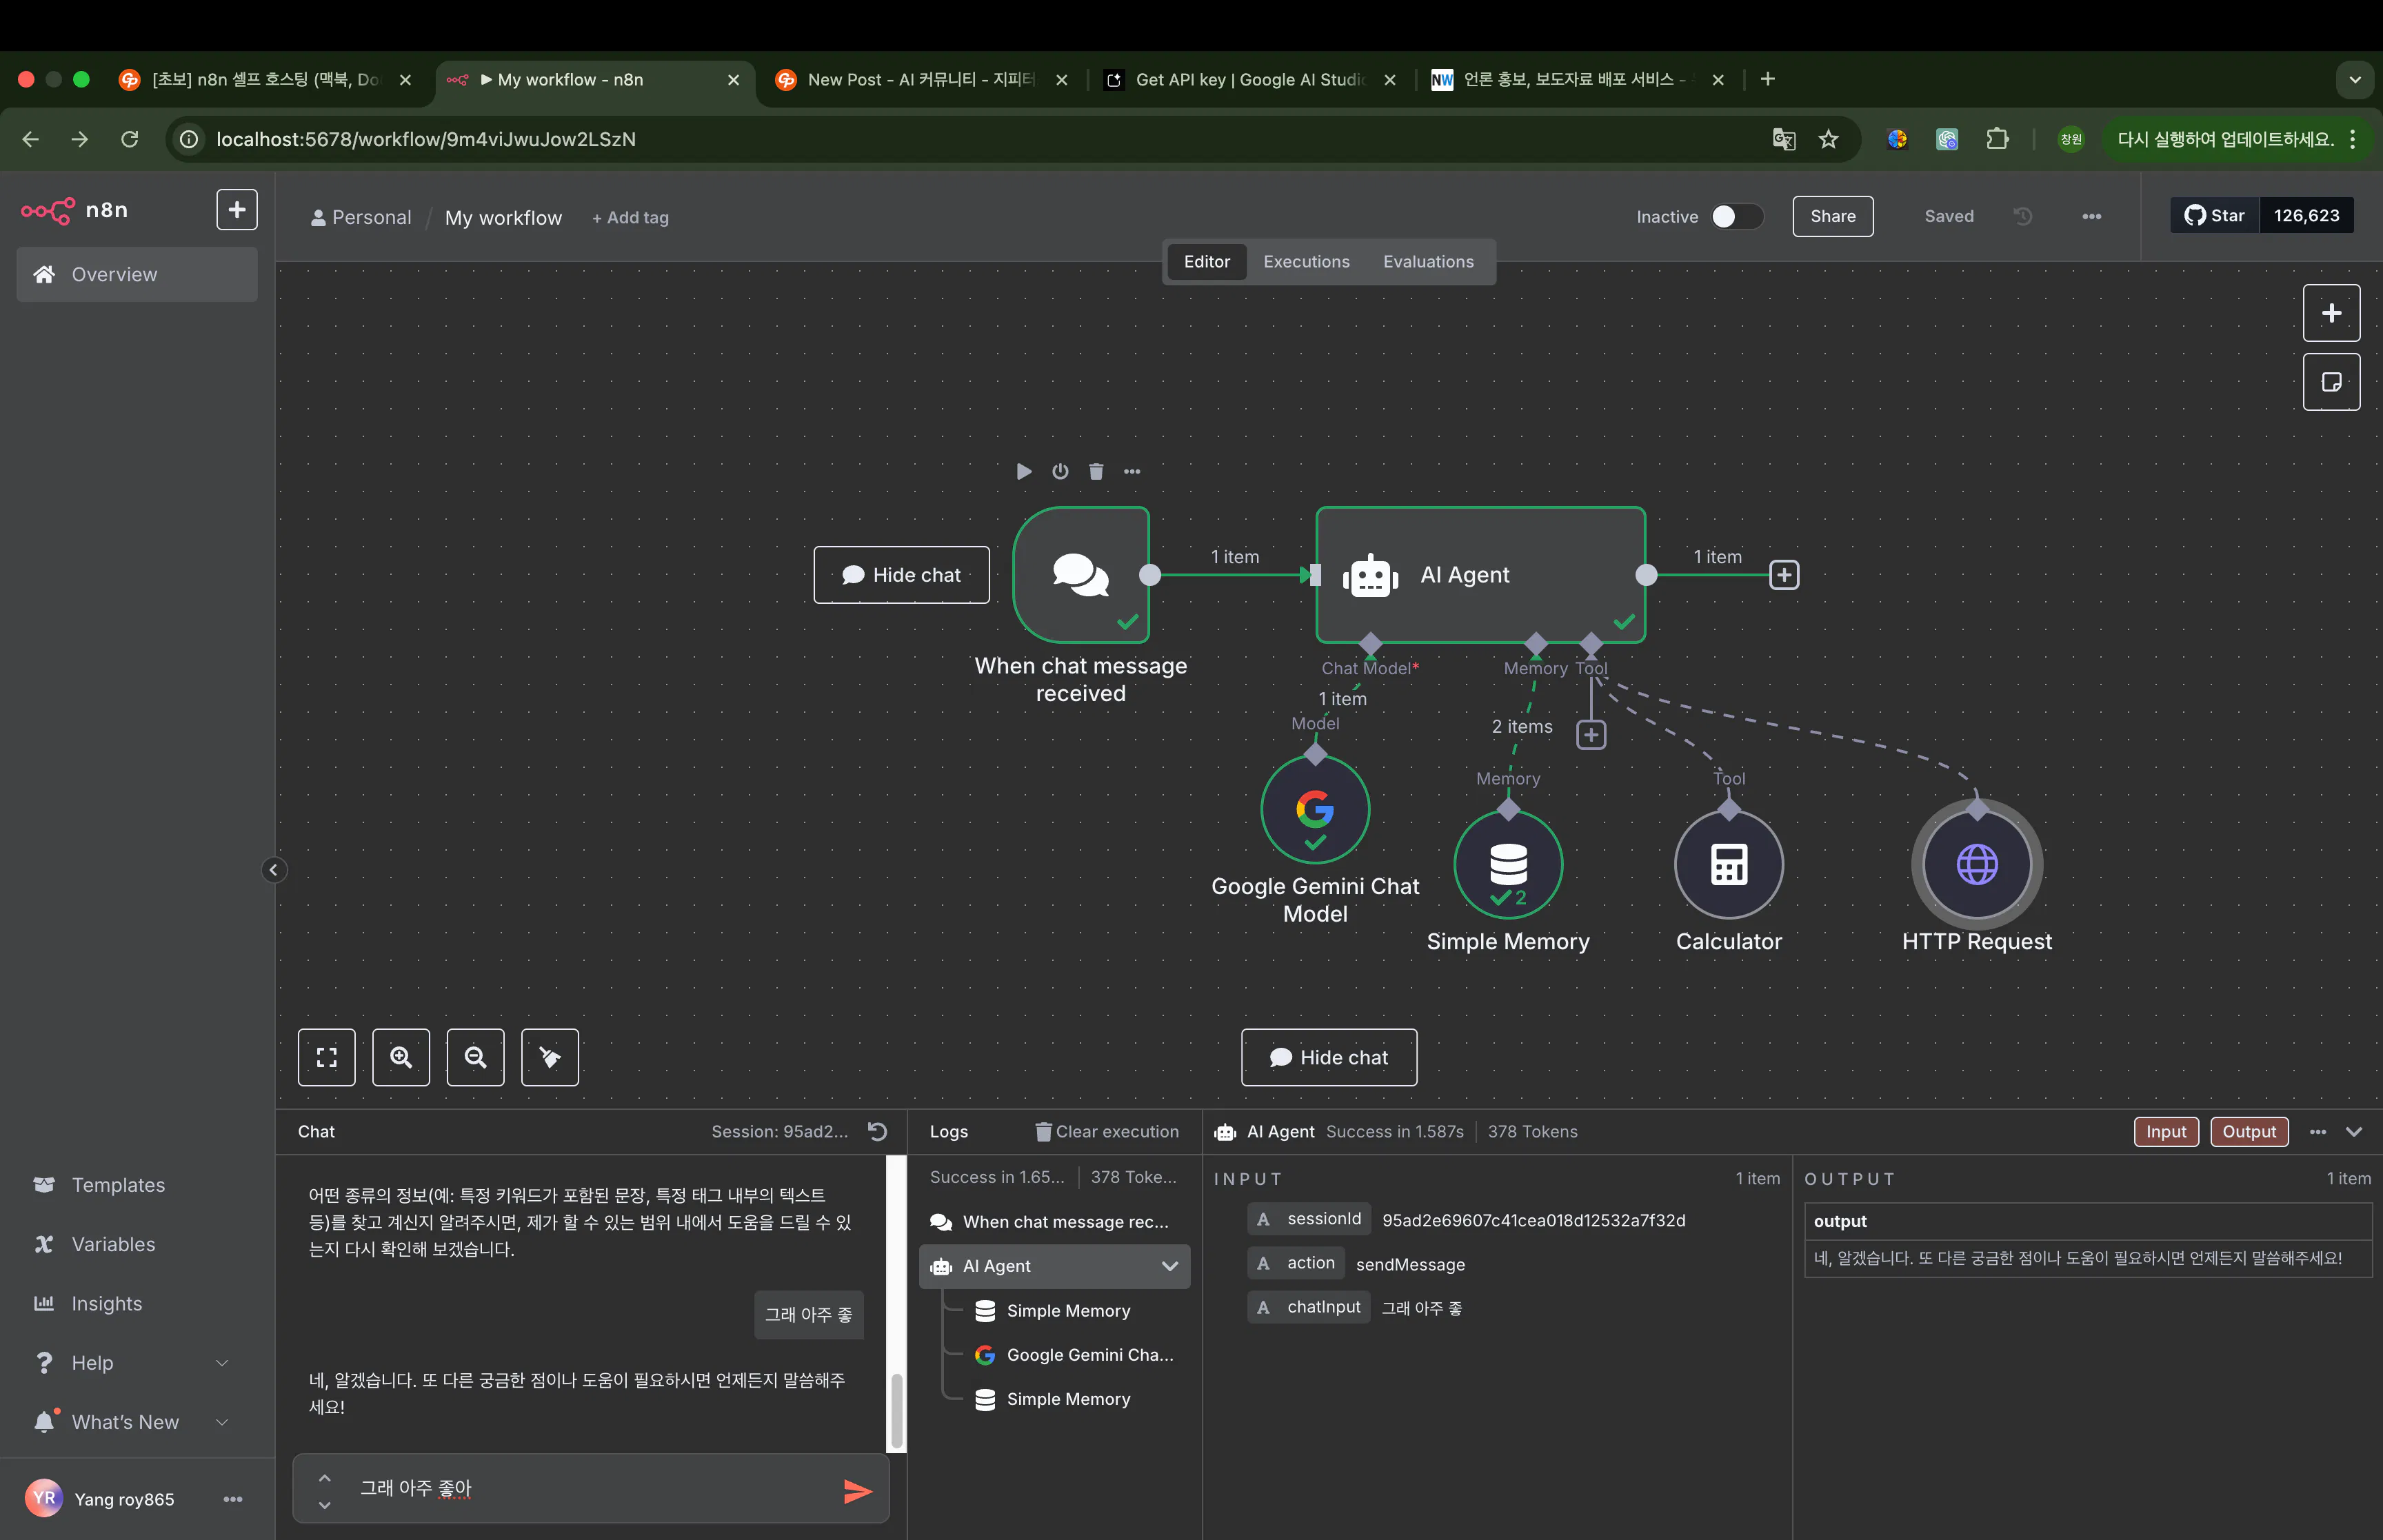Send the chat message
The image size is (2383, 1540).
858,1491
